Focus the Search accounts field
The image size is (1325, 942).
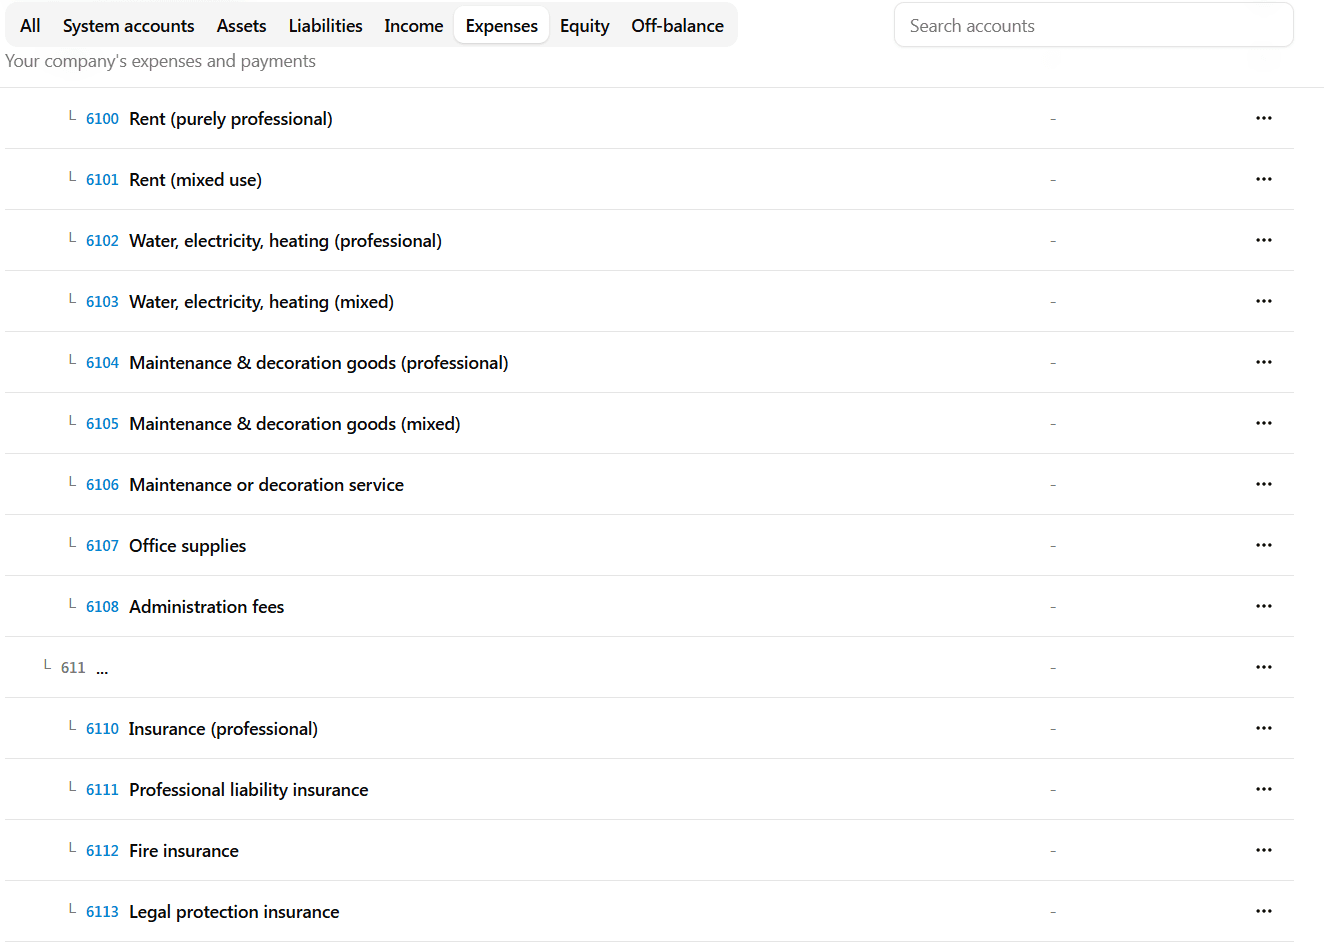(x=1093, y=26)
